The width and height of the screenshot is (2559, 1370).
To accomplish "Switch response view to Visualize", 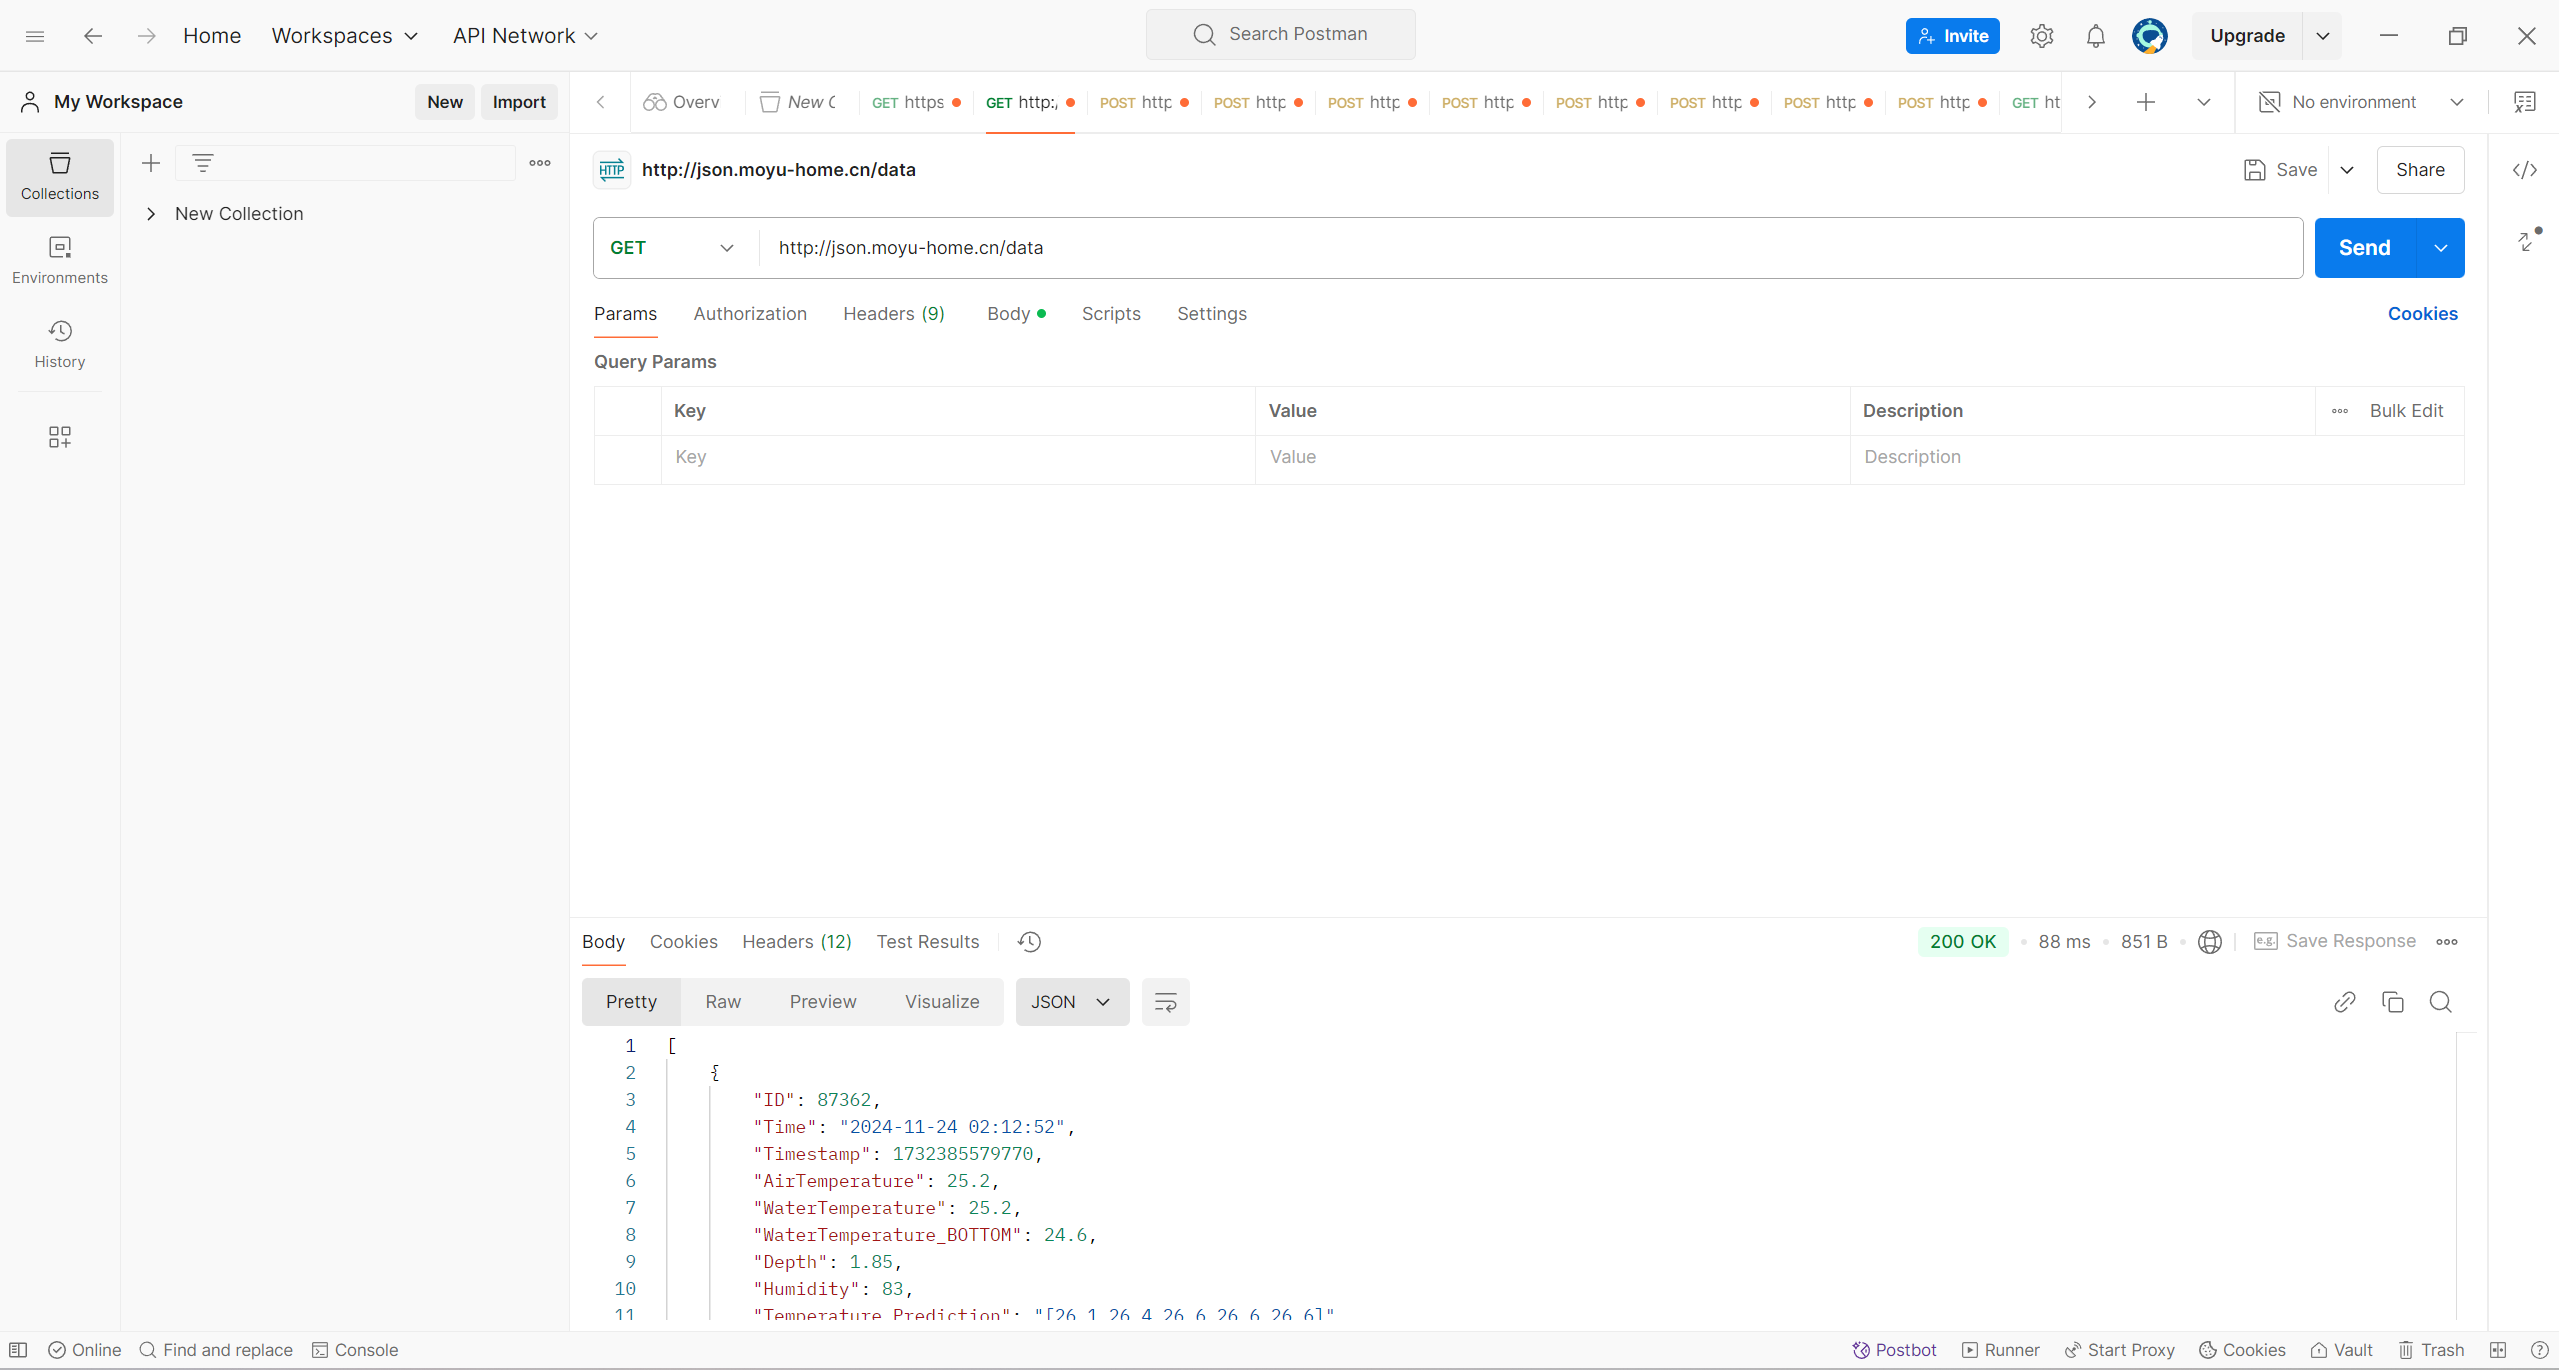I will coord(942,1002).
